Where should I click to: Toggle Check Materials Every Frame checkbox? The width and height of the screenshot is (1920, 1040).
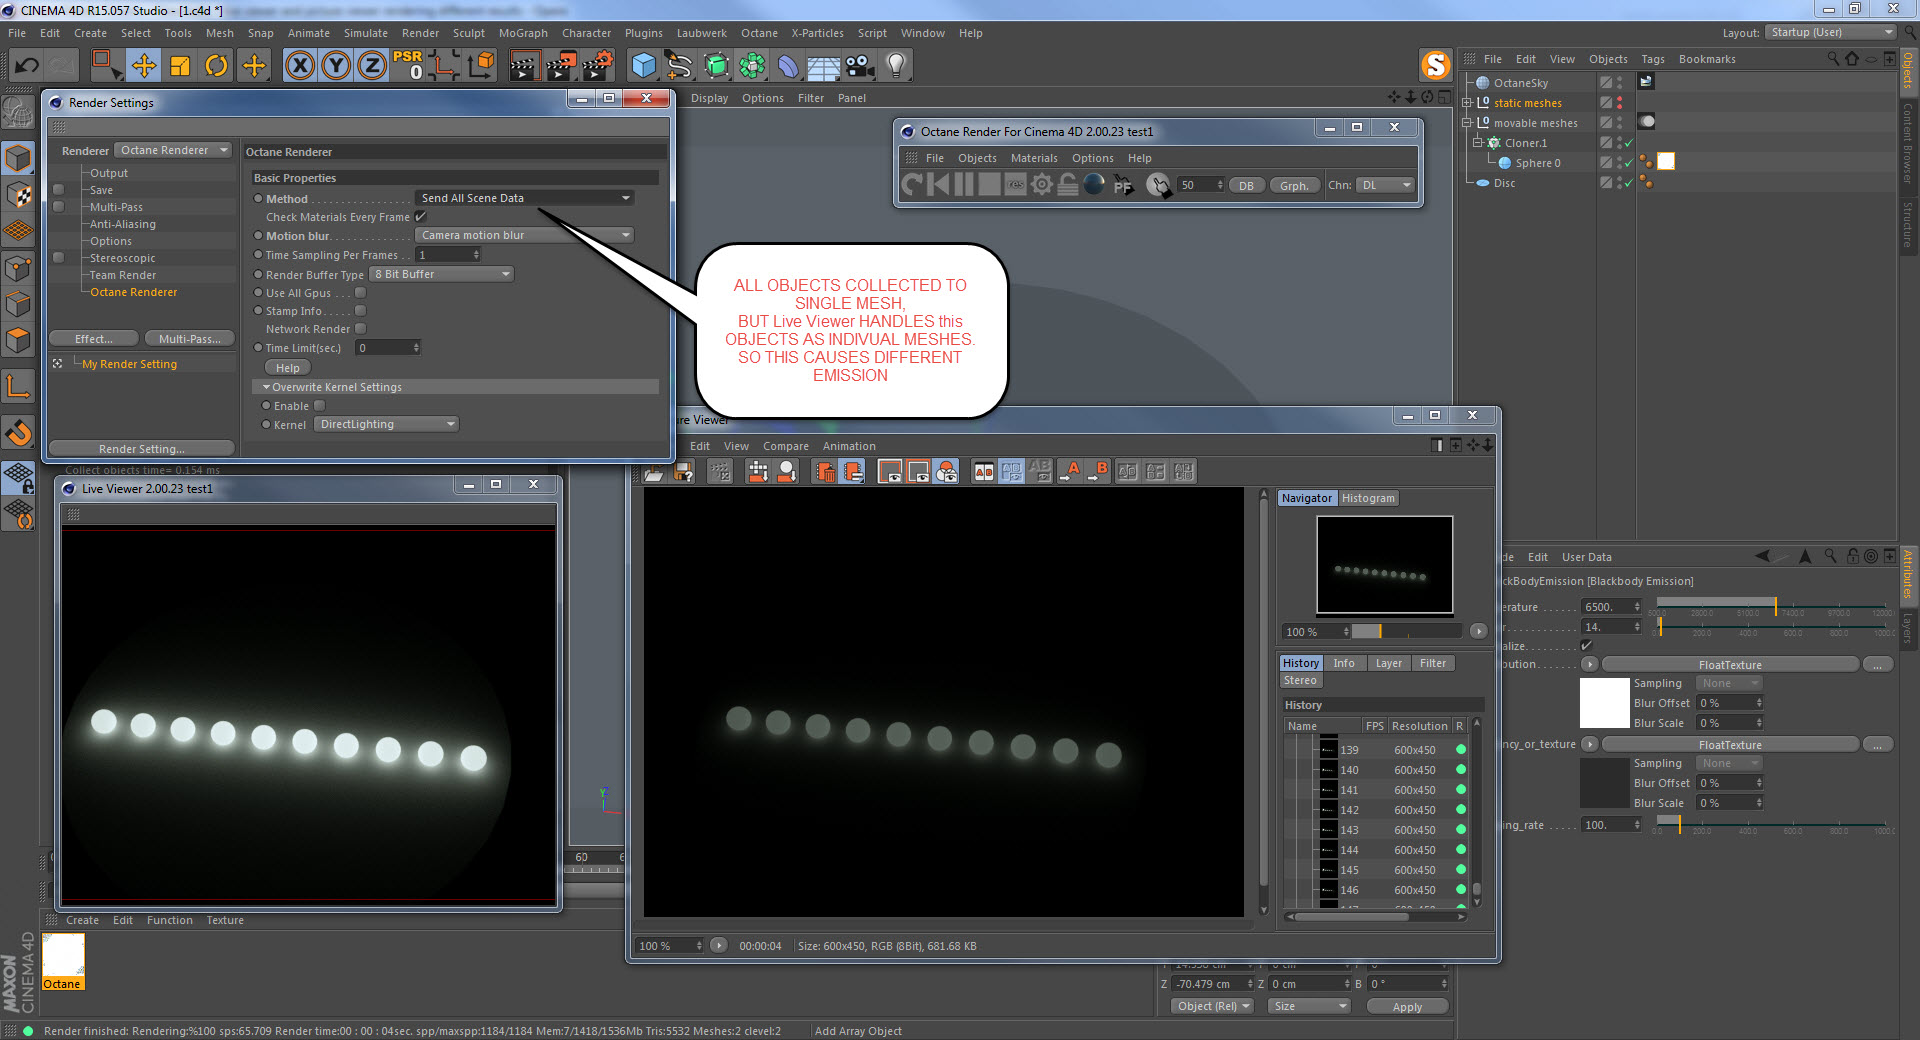point(421,217)
